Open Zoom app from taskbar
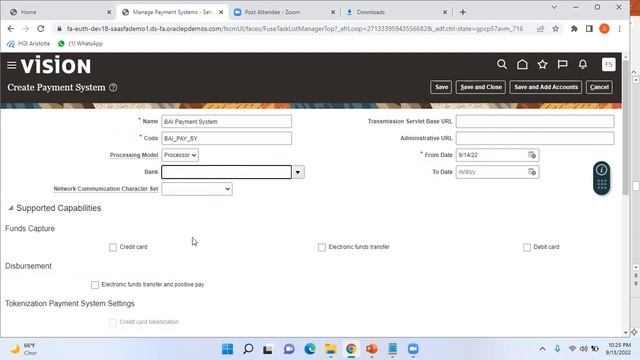Viewport: 640px width, 360px height. (x=413, y=349)
